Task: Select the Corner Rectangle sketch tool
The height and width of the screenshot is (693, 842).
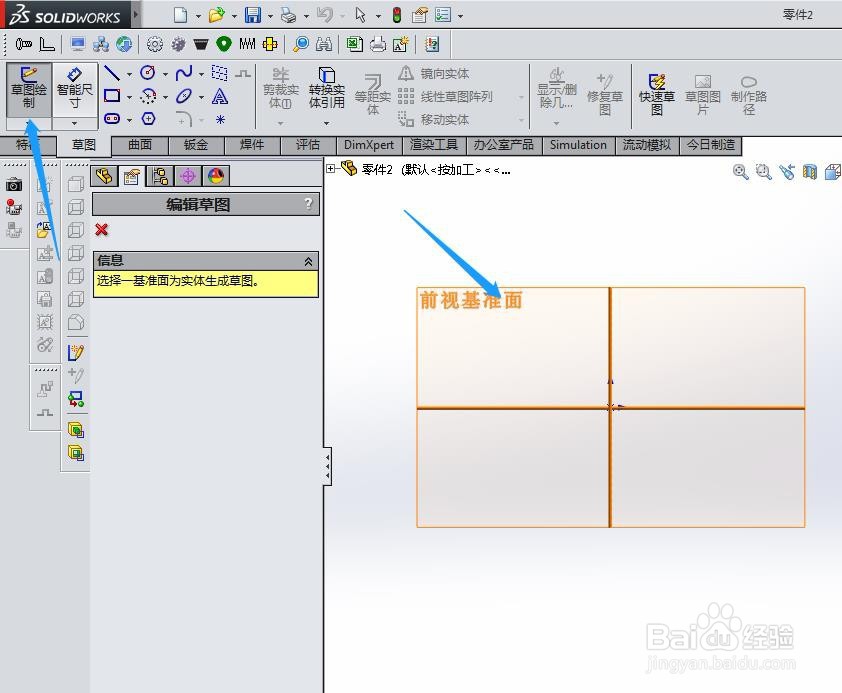Action: point(112,96)
